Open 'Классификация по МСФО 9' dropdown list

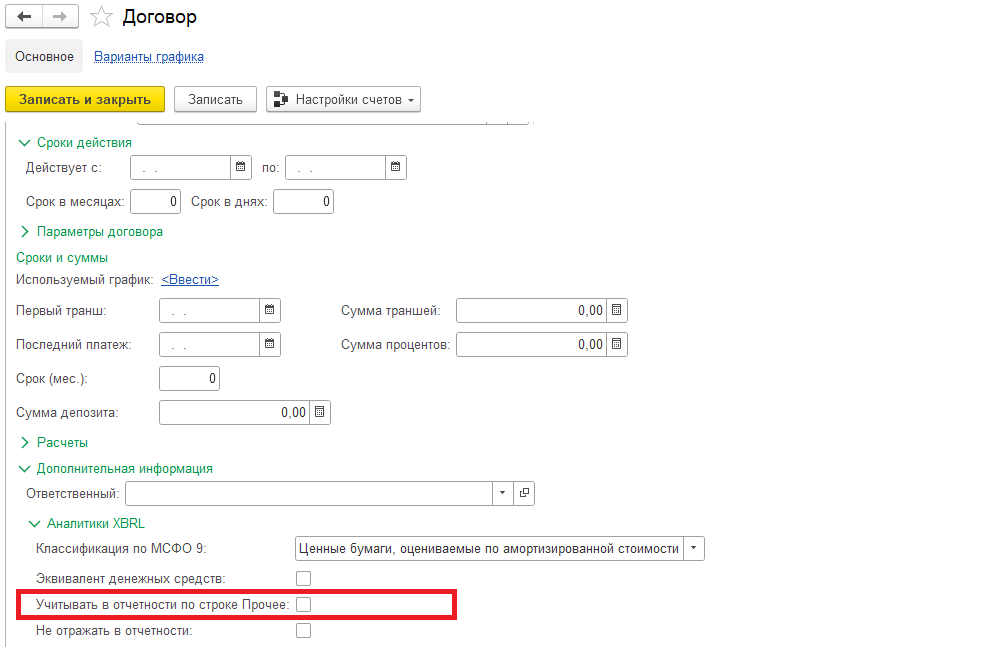695,548
